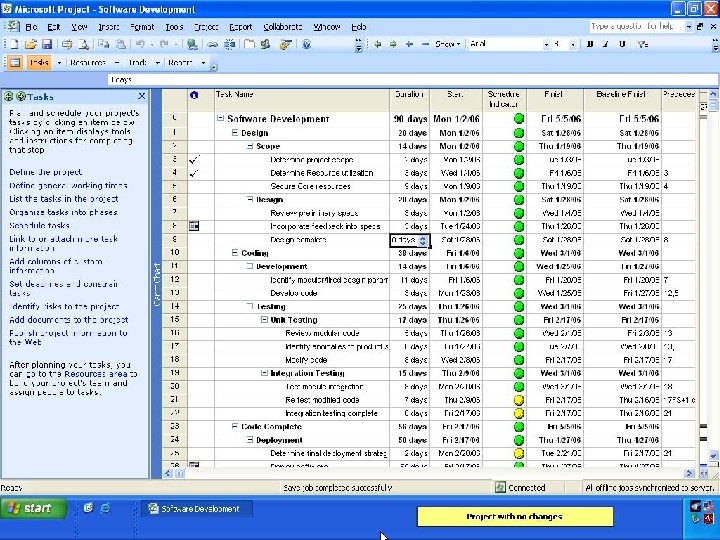
Task: Close the Tasks side pane
Action: pos(141,96)
